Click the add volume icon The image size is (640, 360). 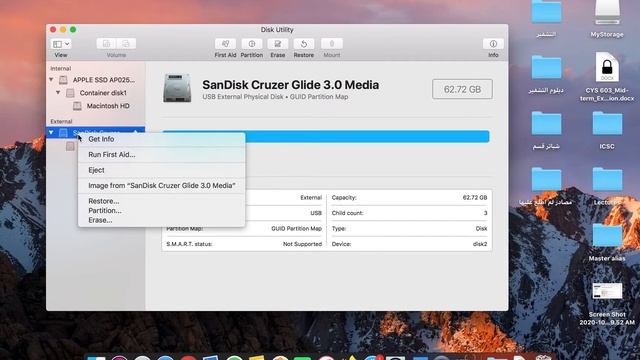pos(107,44)
